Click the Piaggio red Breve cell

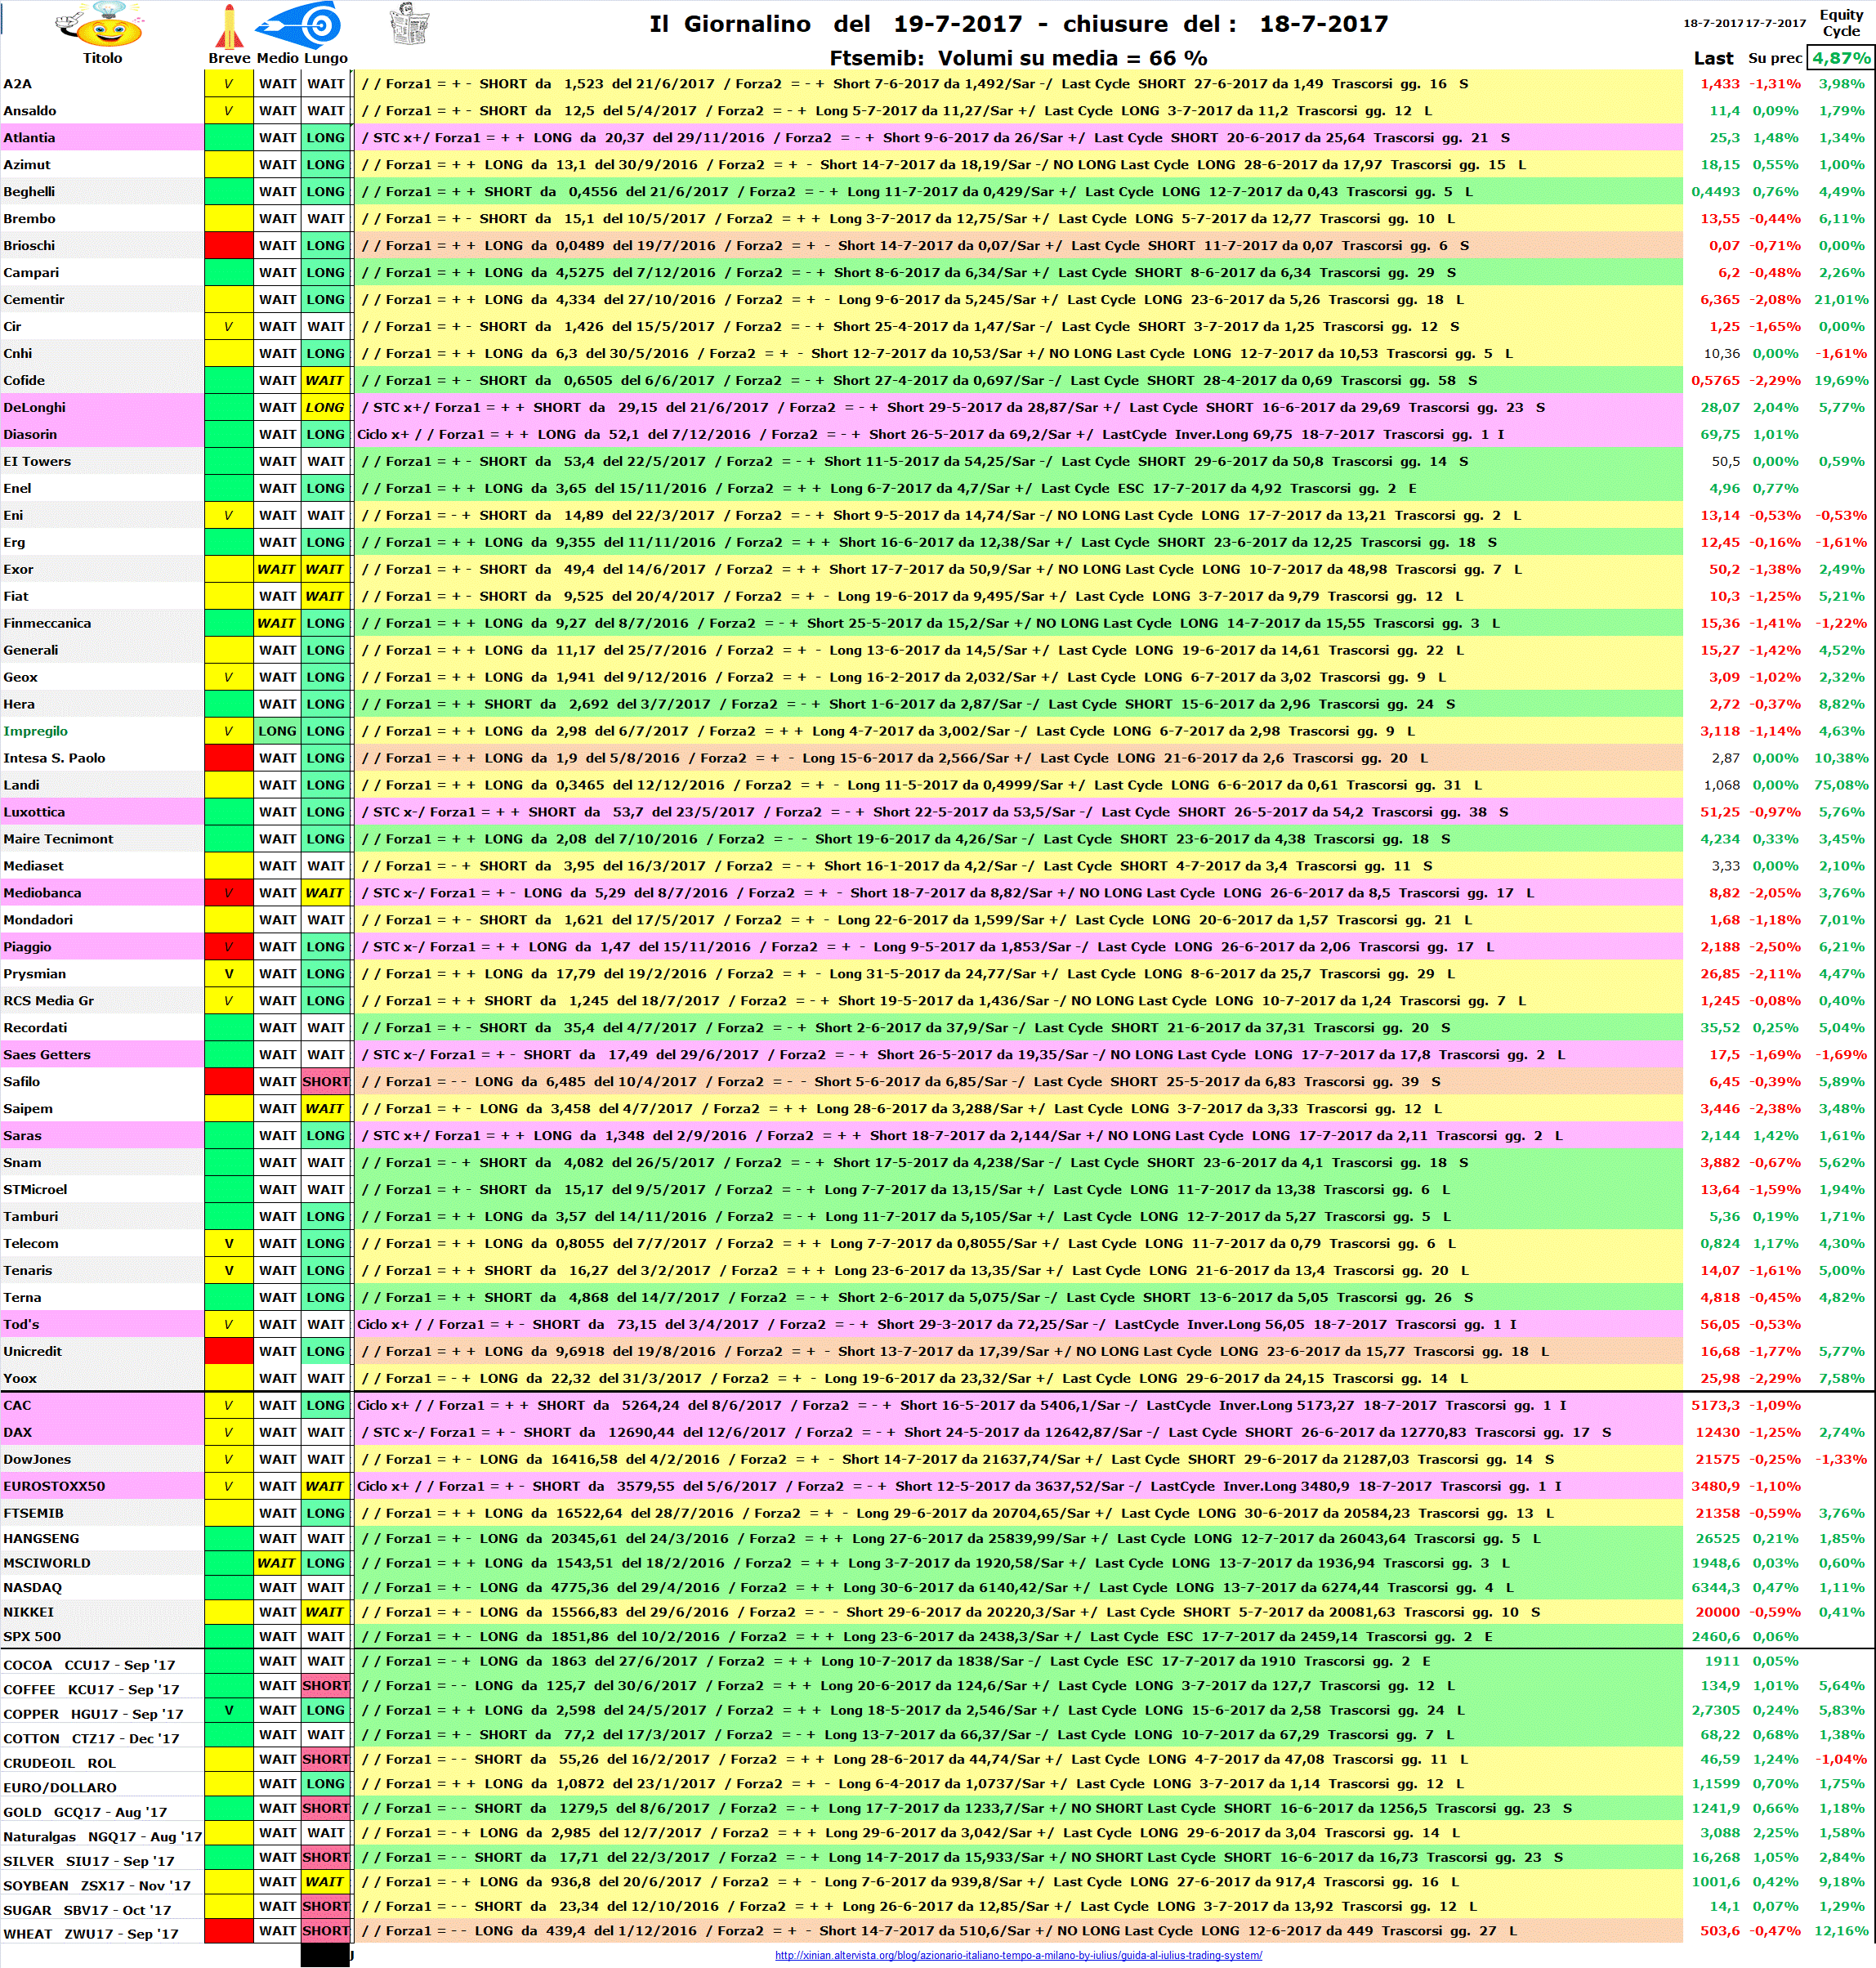coord(229,947)
